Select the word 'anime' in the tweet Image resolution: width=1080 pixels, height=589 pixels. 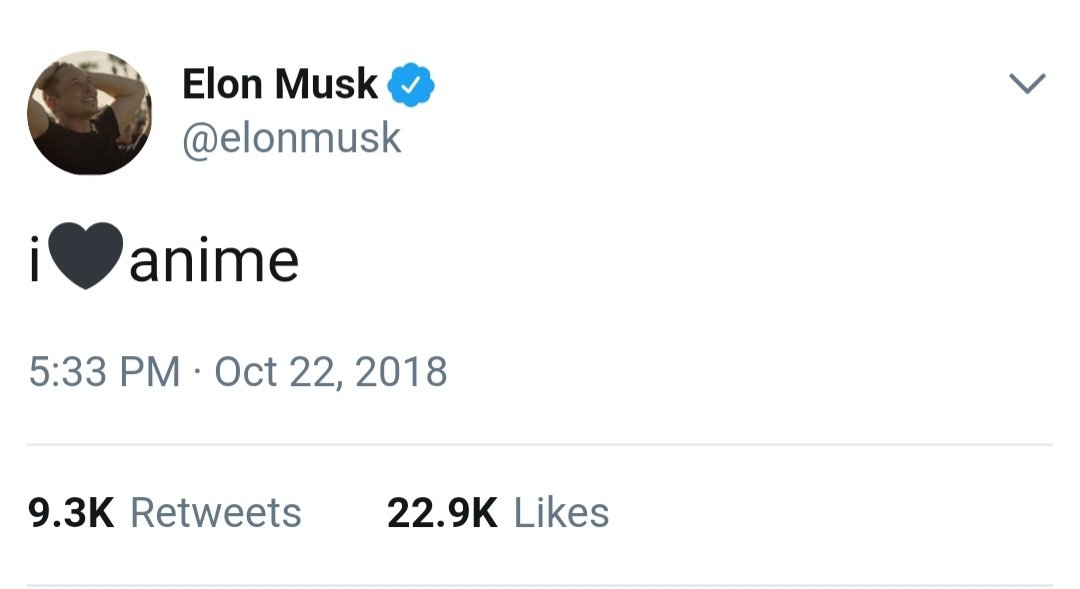(x=214, y=261)
